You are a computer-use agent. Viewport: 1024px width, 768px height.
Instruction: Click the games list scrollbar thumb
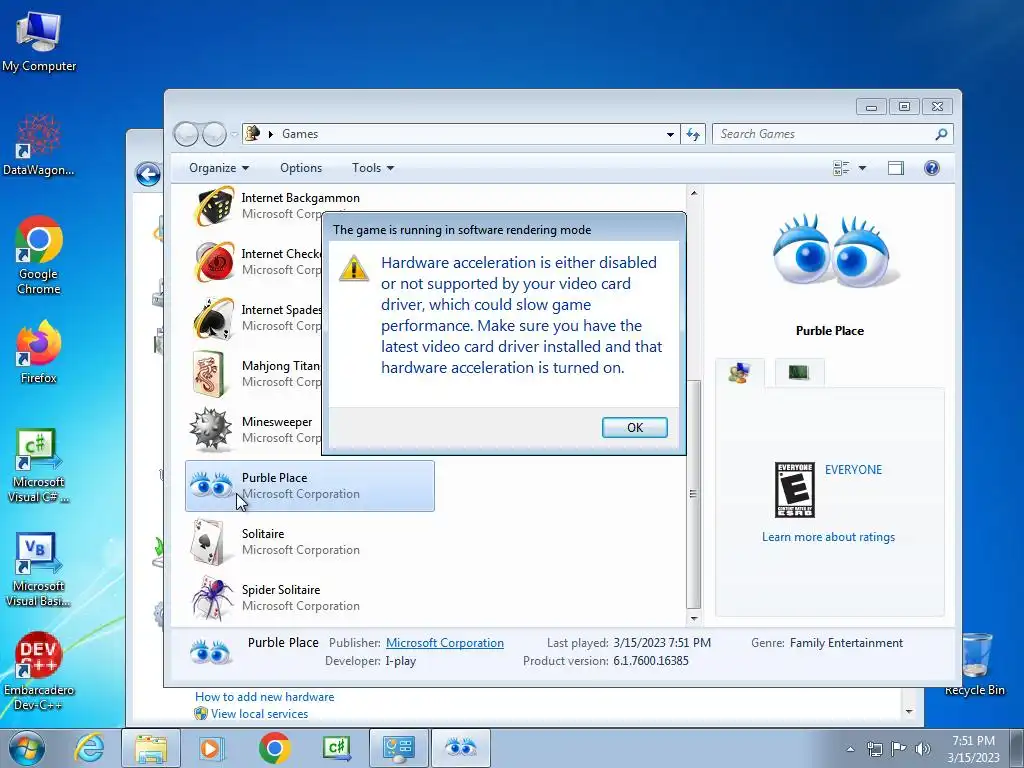(694, 494)
